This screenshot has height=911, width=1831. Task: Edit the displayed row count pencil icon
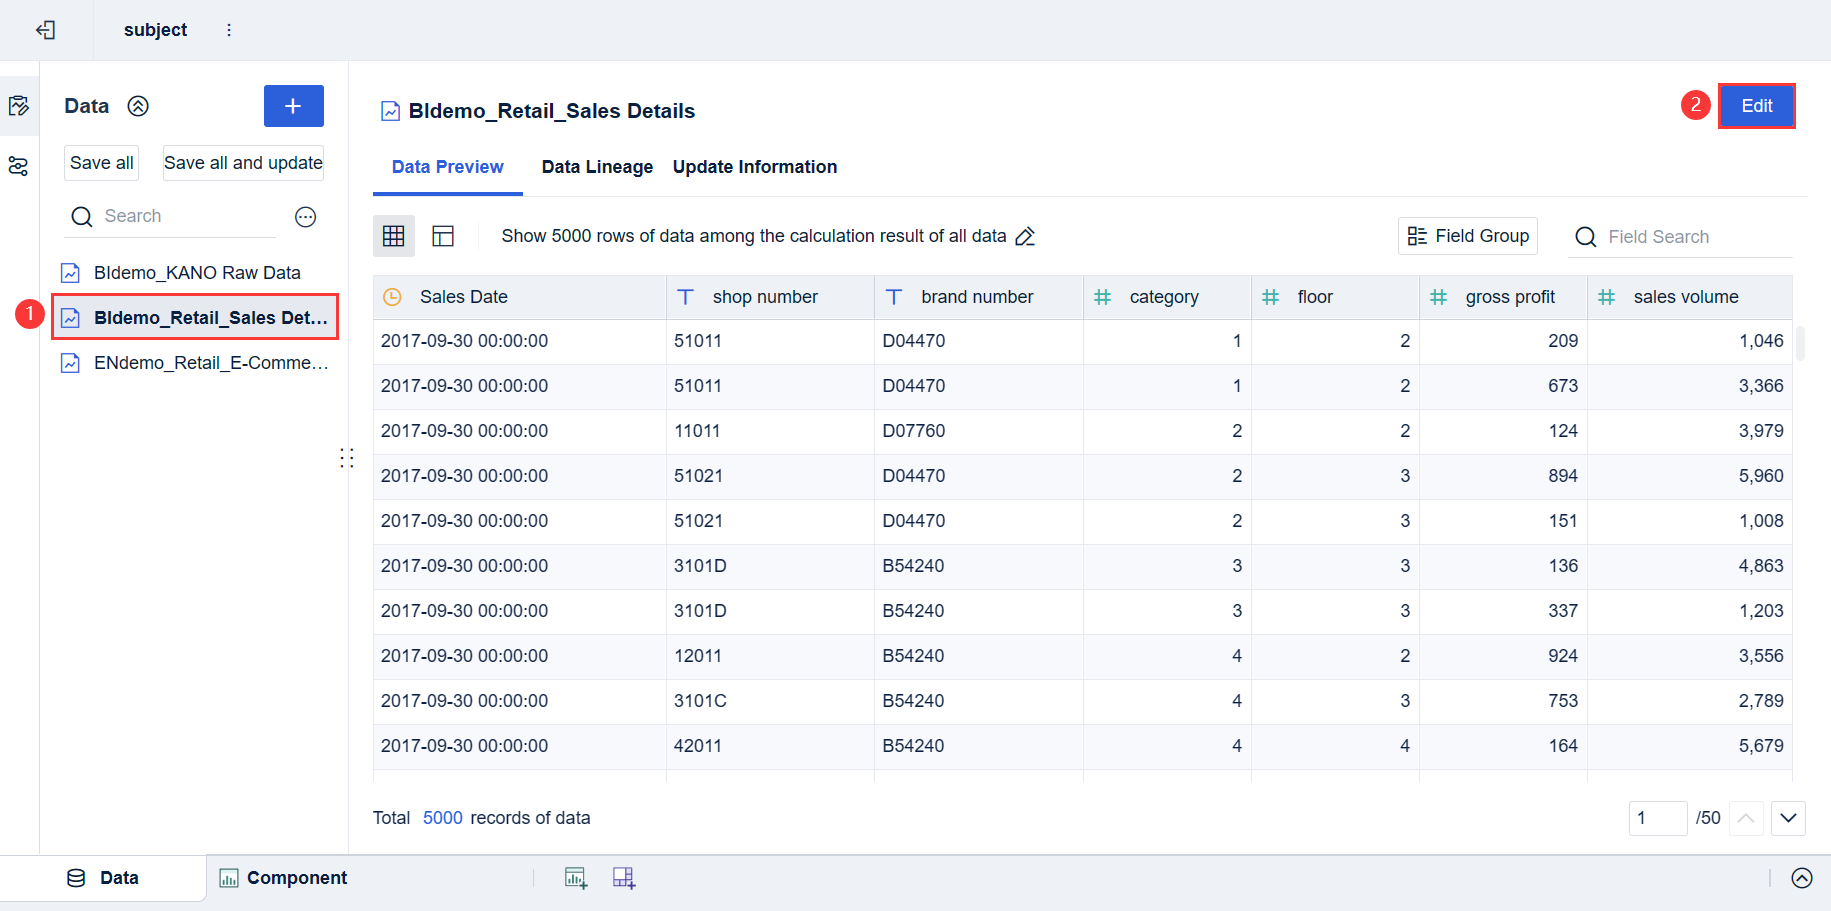coord(1025,237)
